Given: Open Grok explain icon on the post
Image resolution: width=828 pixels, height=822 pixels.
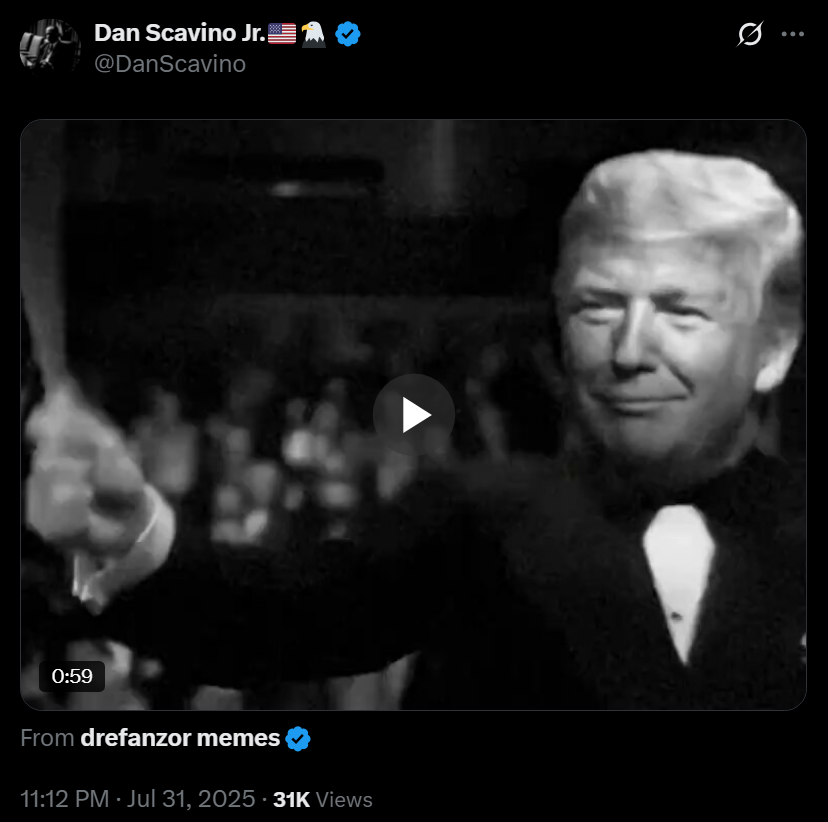Looking at the screenshot, I should pos(750,34).
